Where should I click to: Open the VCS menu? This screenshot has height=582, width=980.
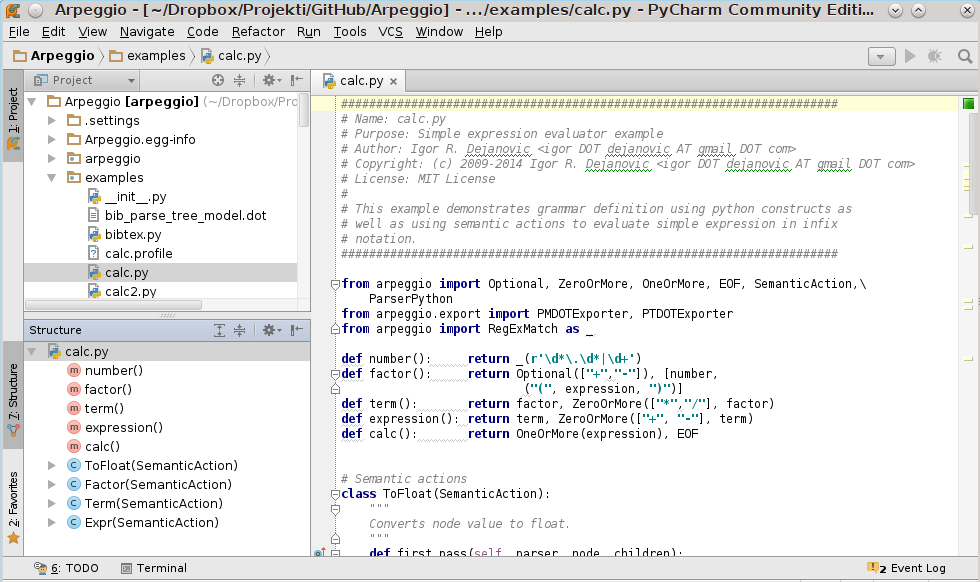pyautogui.click(x=390, y=32)
